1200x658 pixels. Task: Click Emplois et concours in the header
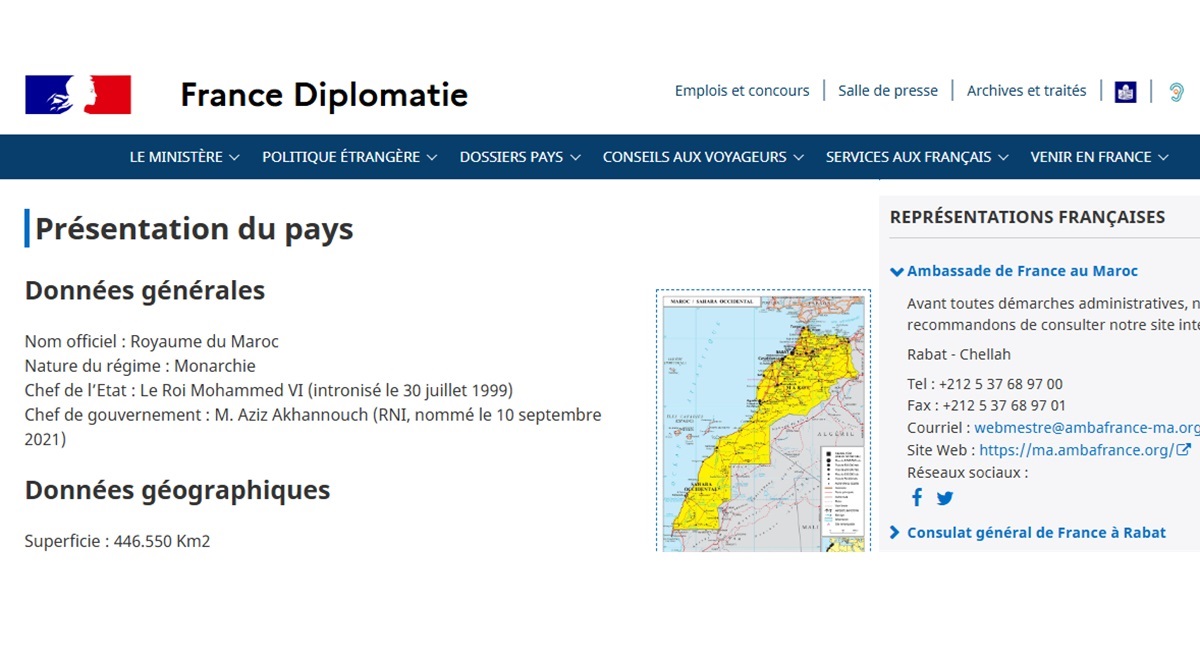[x=742, y=90]
